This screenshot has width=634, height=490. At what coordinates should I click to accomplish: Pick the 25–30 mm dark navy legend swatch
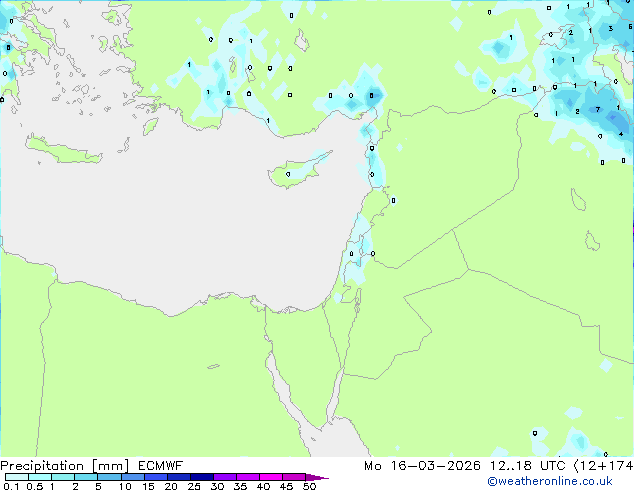(x=202, y=477)
